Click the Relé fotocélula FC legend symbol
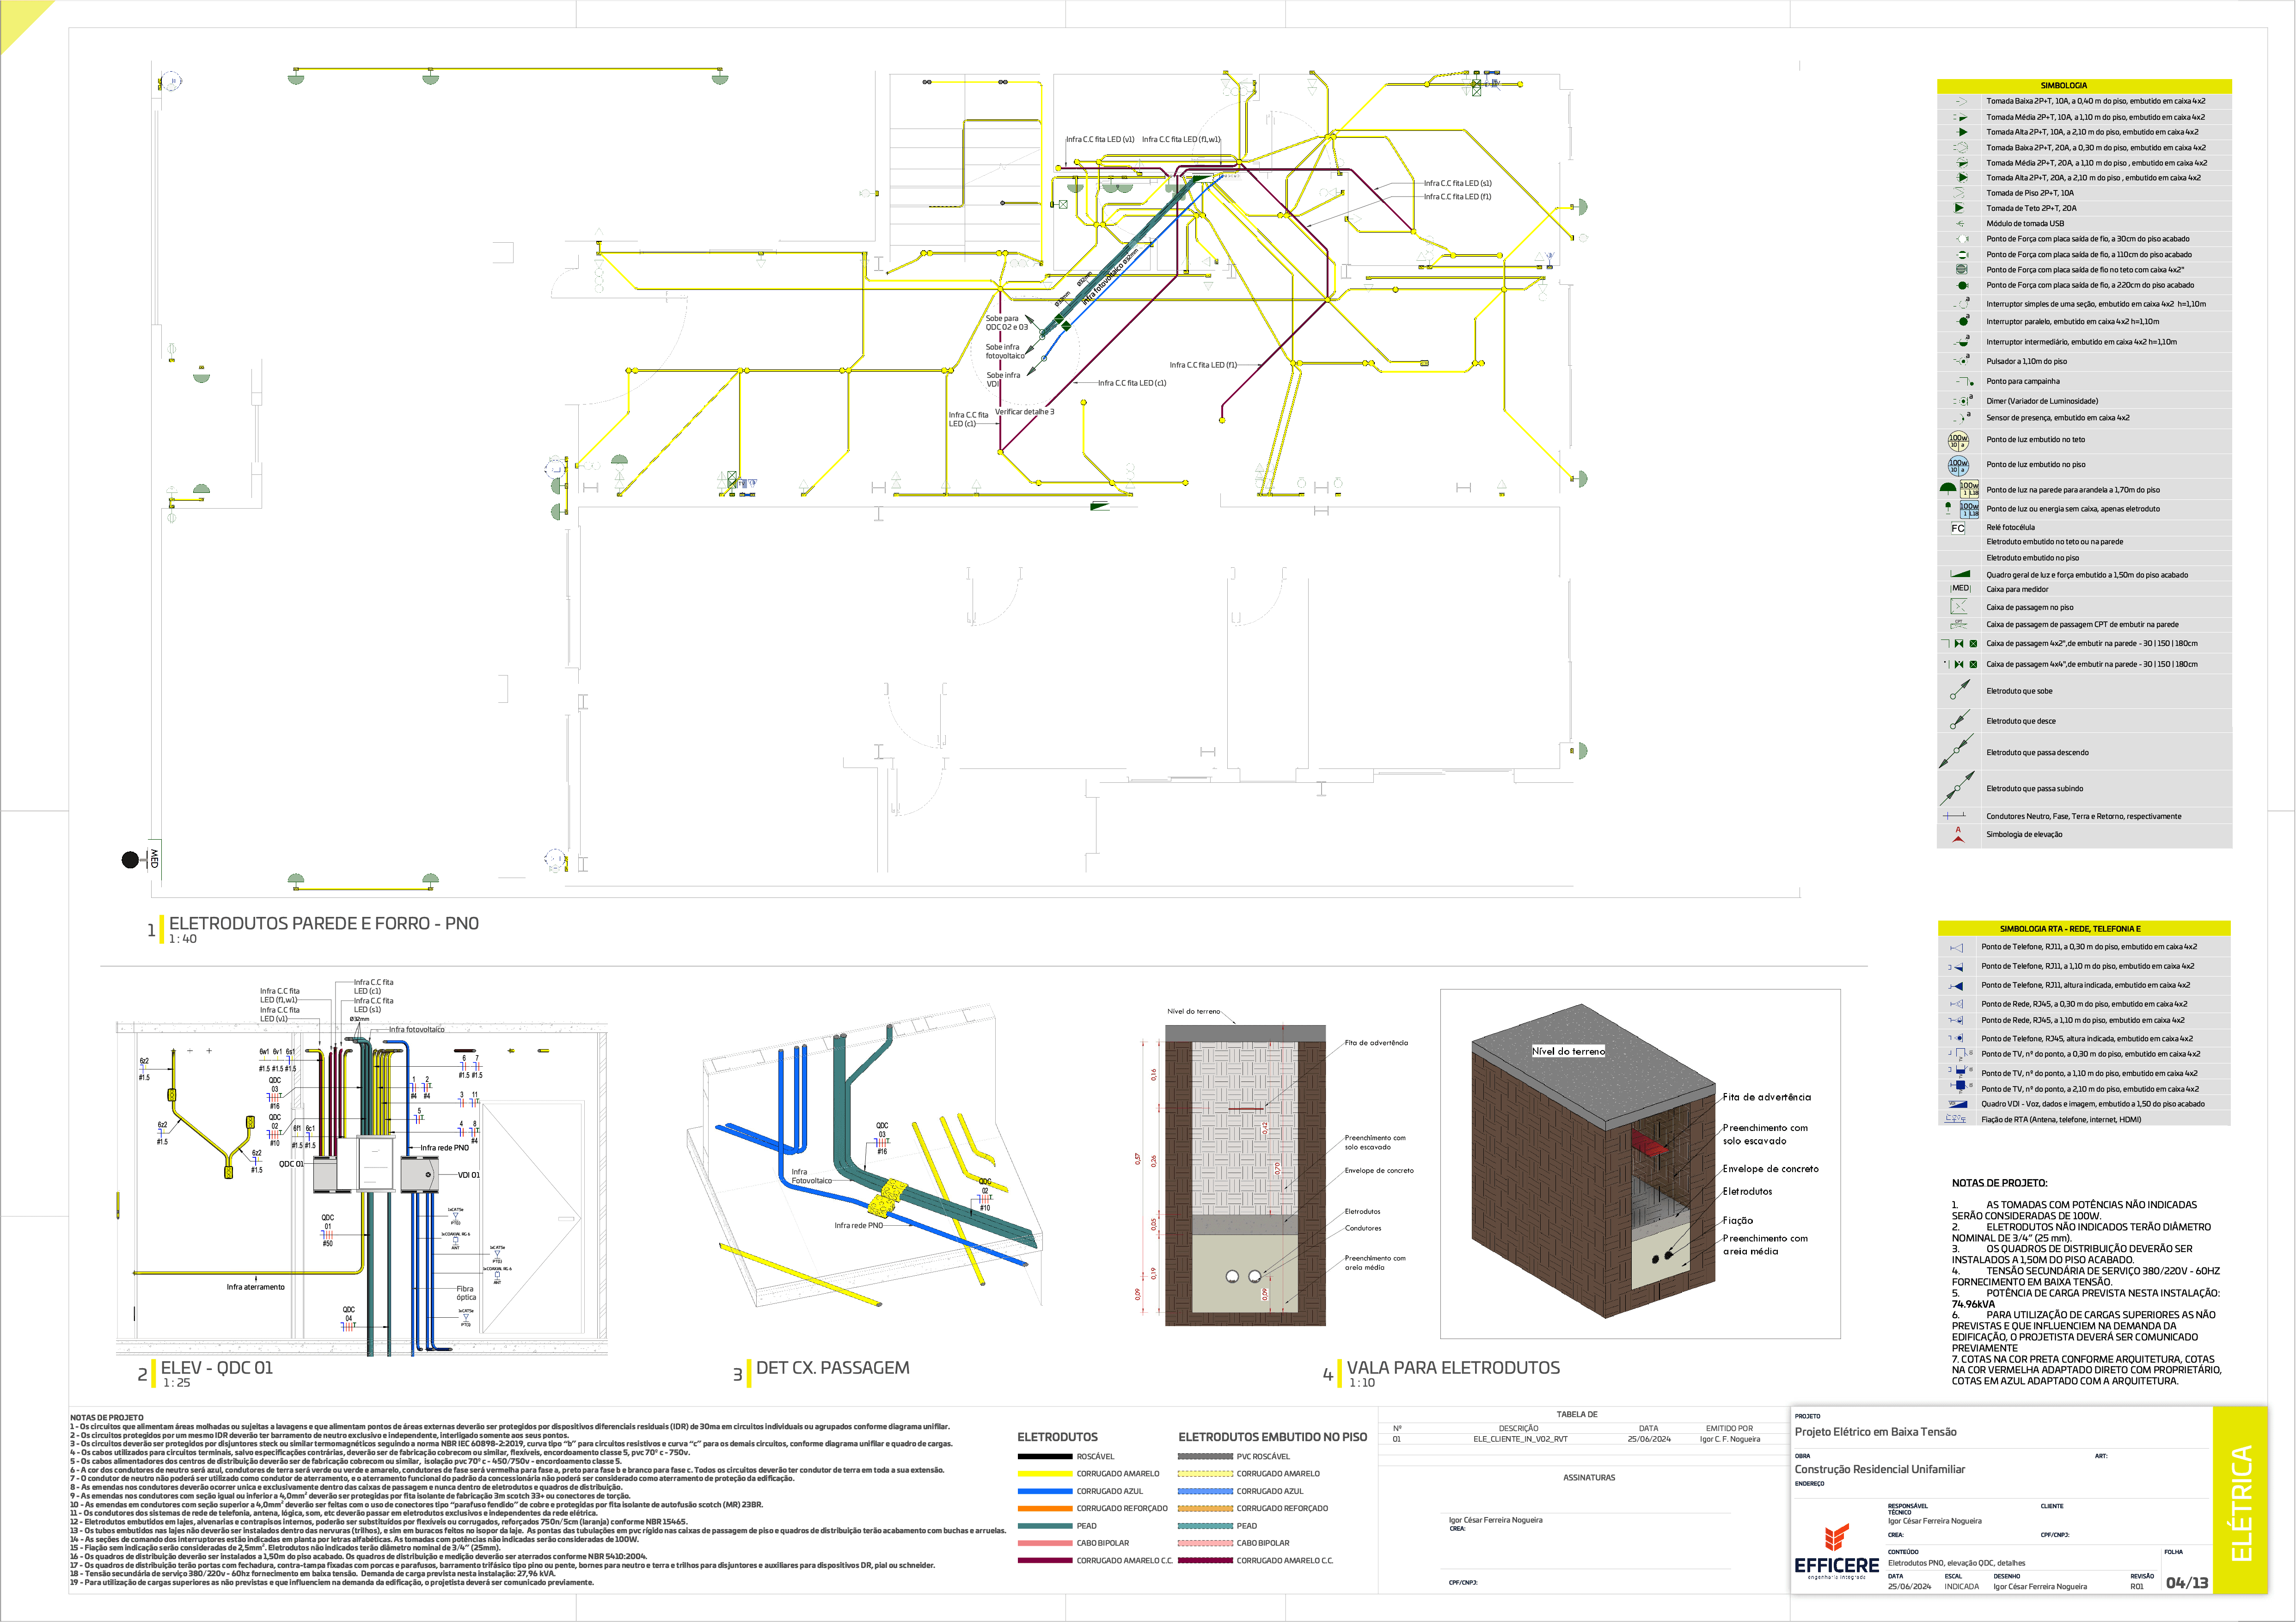2296x1622 pixels. coord(1958,528)
